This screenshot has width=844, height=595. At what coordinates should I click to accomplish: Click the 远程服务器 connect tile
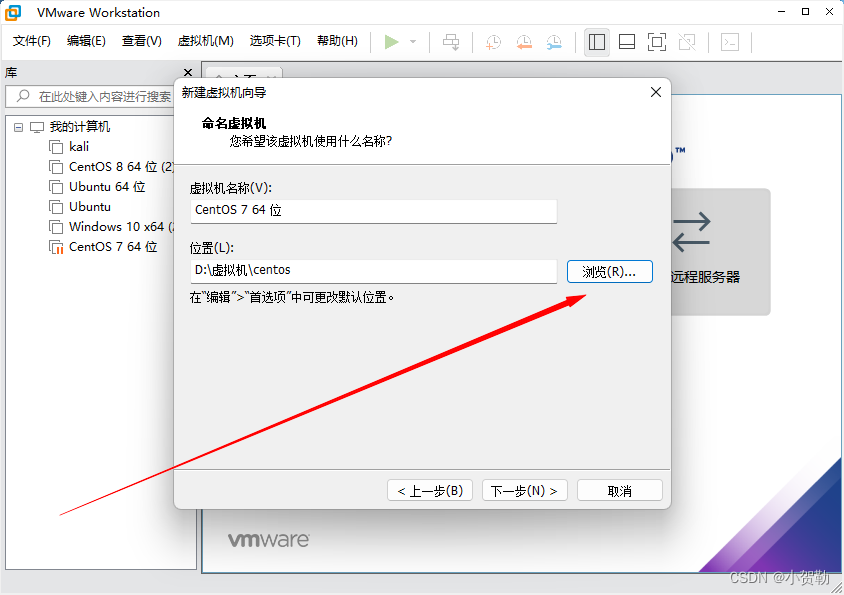click(720, 251)
